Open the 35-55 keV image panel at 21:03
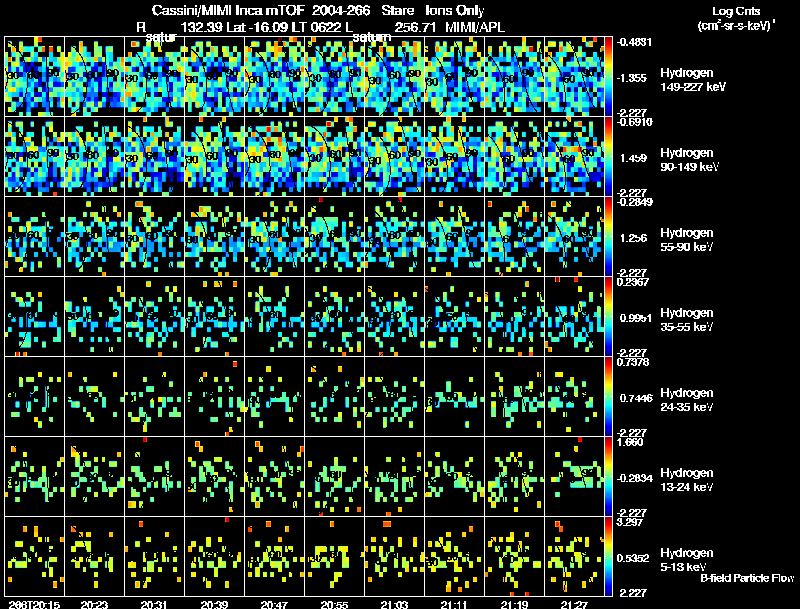 click(x=394, y=317)
